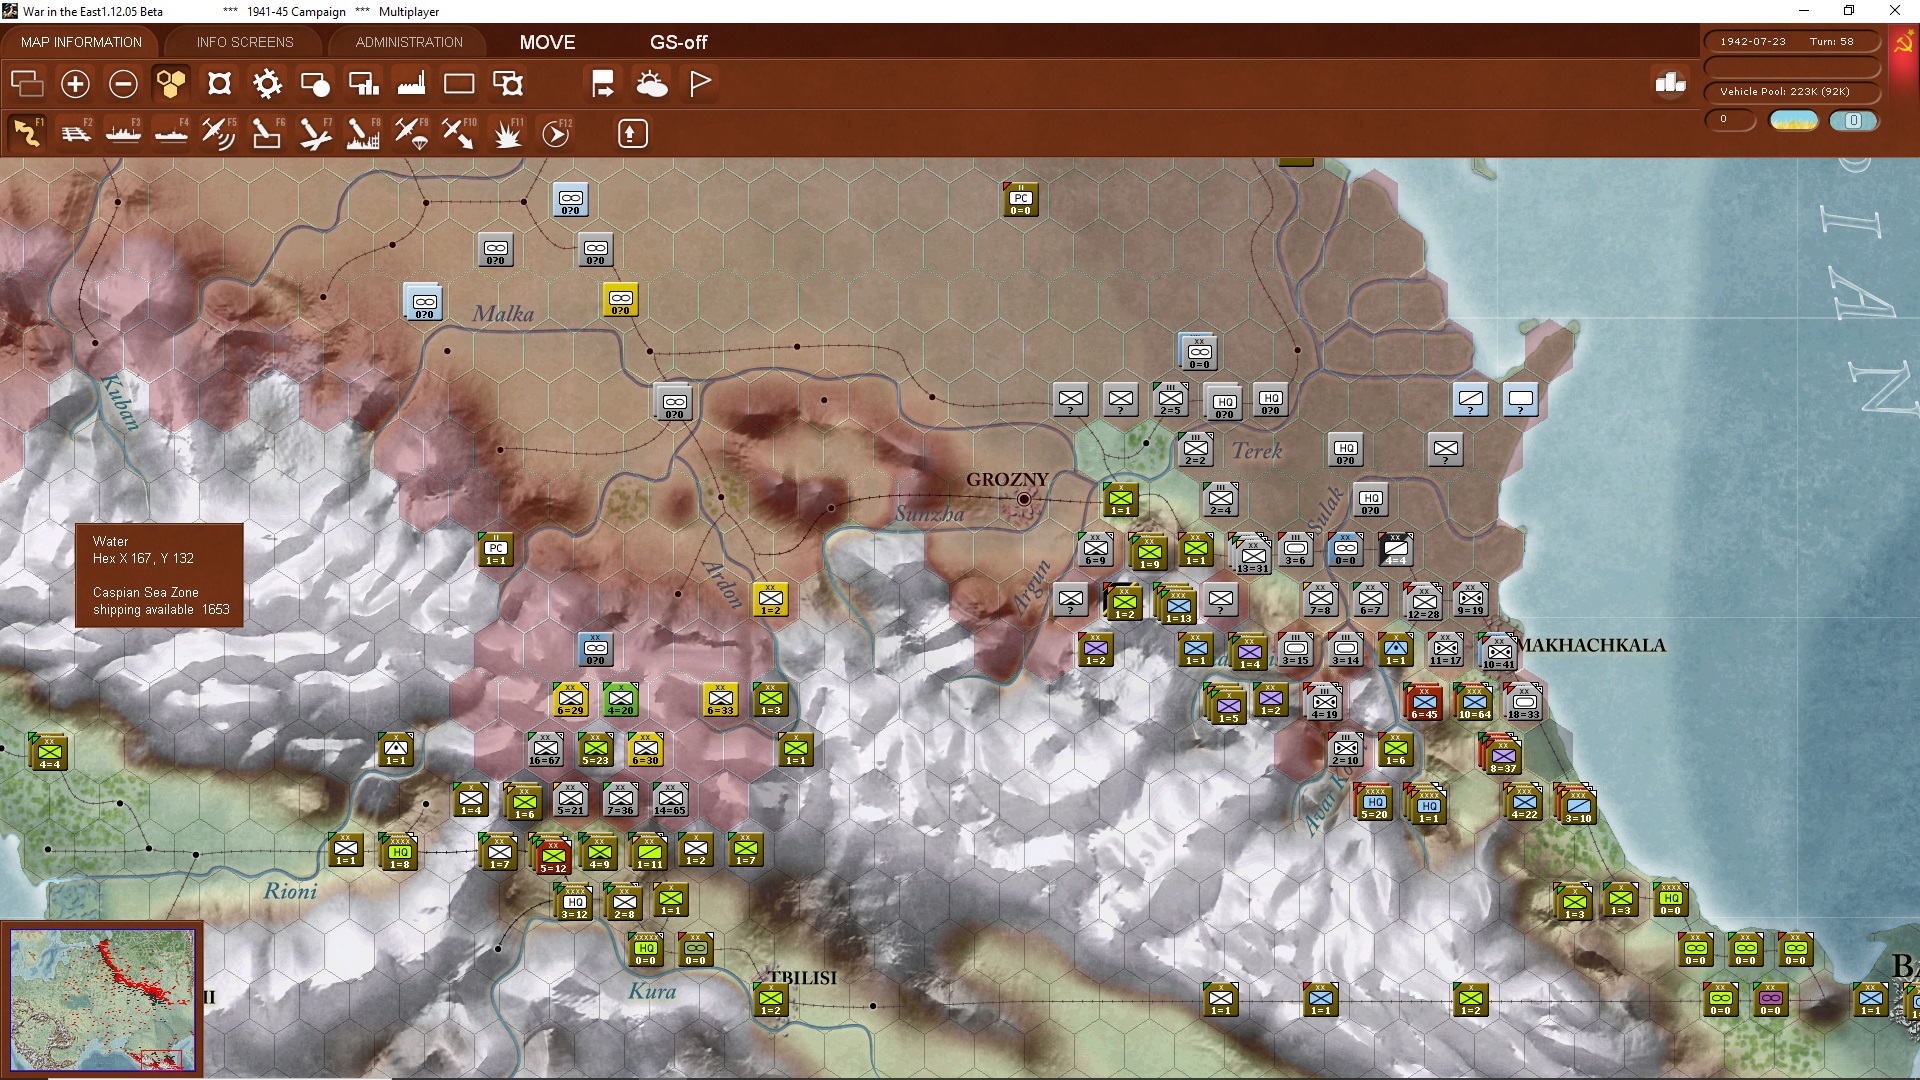
Task: Select air transport paradrop F9 icon
Action: pyautogui.click(x=411, y=133)
